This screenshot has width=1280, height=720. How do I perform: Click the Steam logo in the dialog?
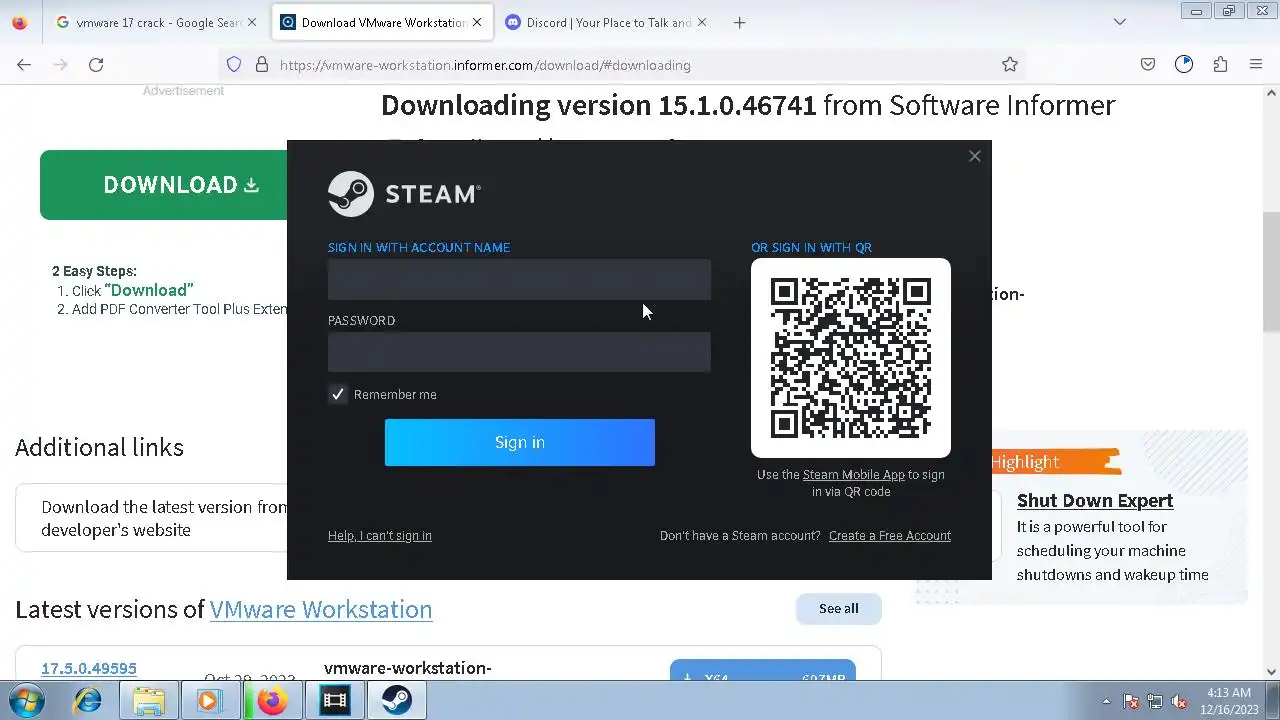click(404, 194)
